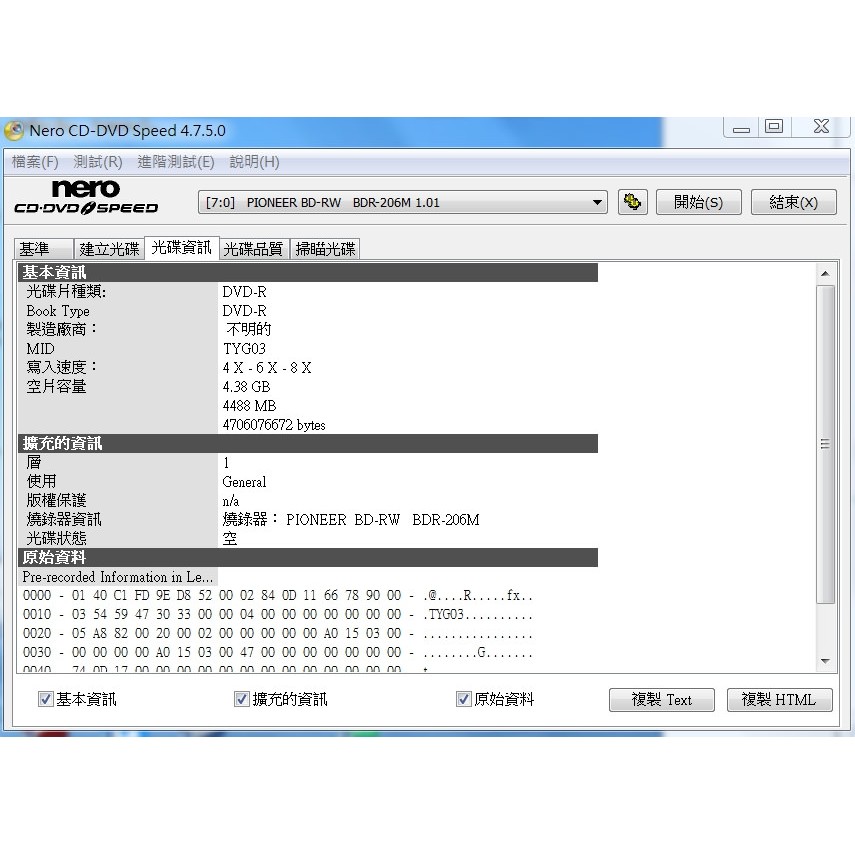Click the 製造廠商 value 不明的
Screen dimensions: 855x855
[x=249, y=329]
